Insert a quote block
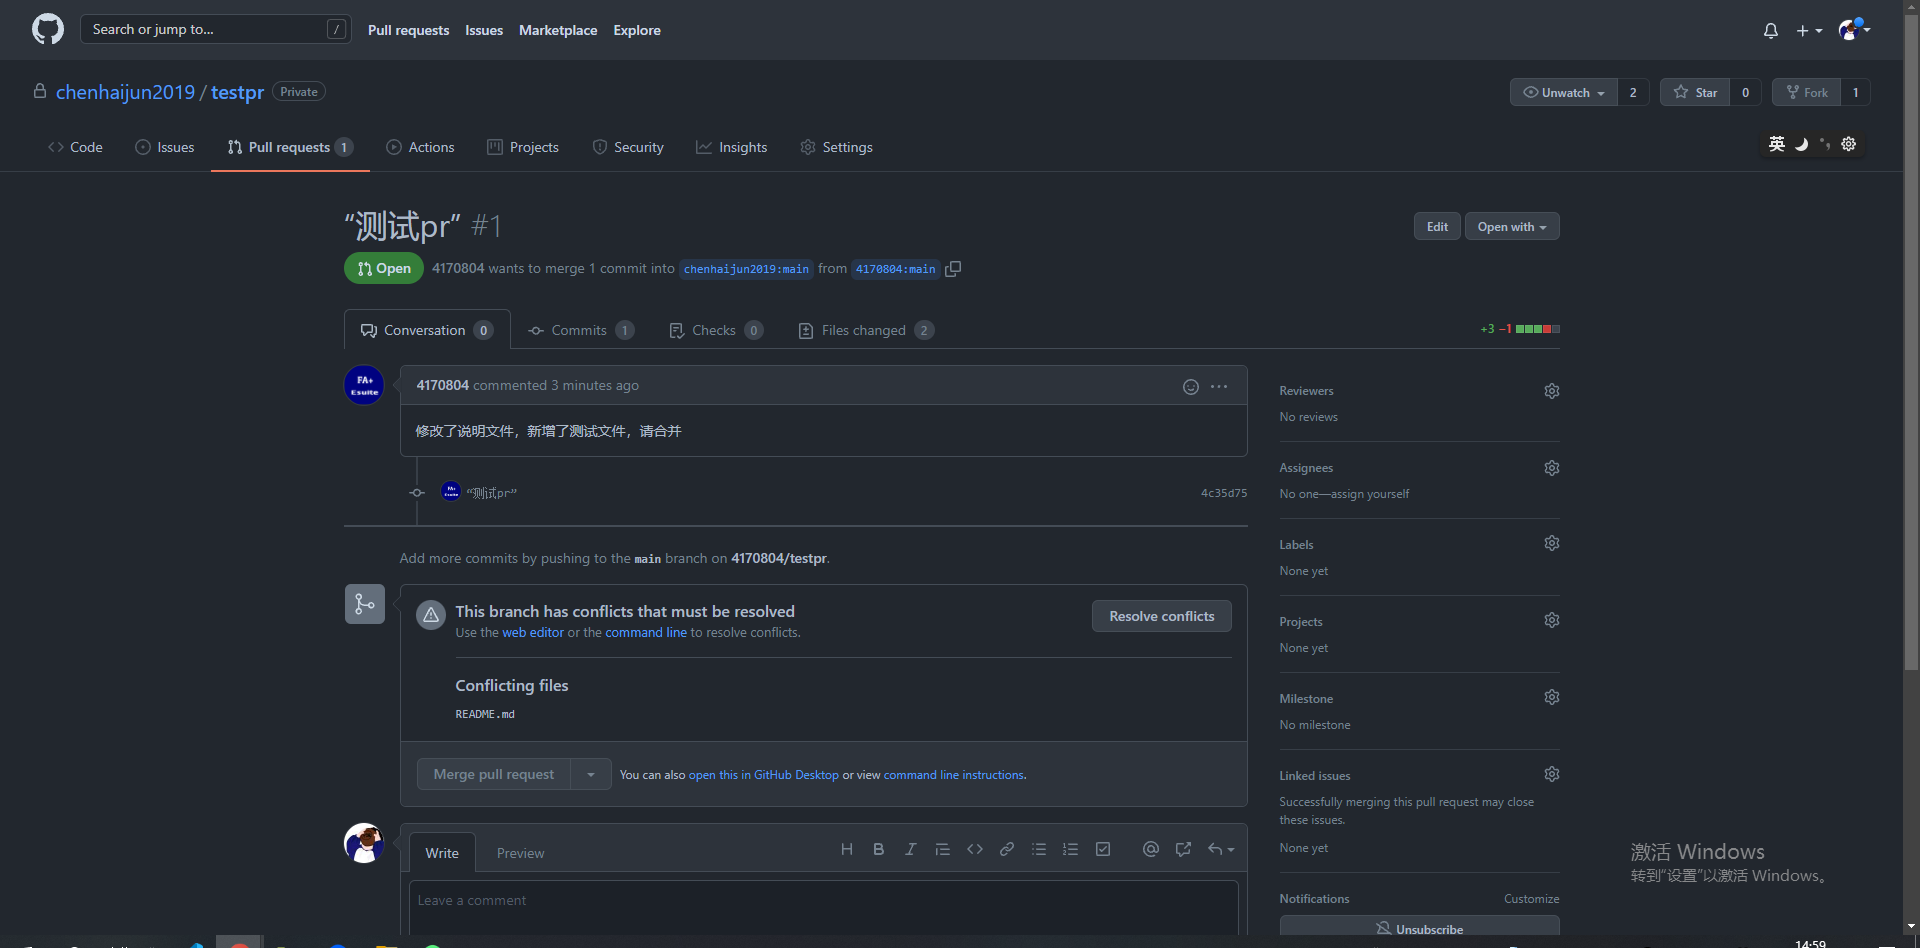1920x948 pixels. pos(942,849)
